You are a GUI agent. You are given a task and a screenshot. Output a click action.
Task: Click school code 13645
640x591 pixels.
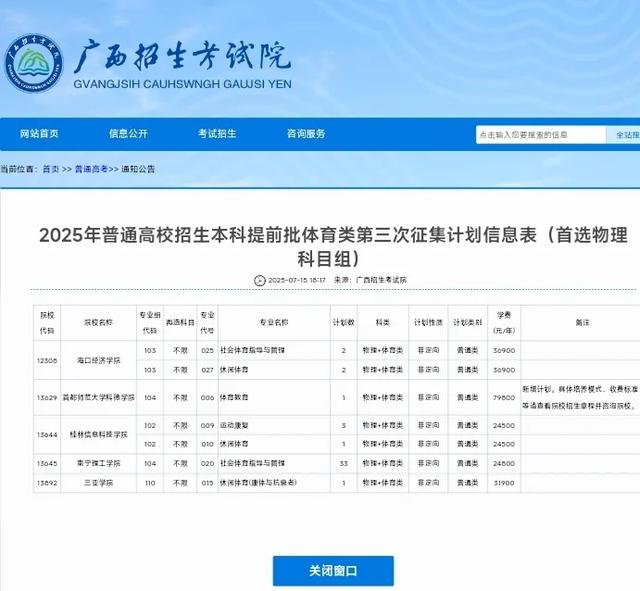coord(47,463)
